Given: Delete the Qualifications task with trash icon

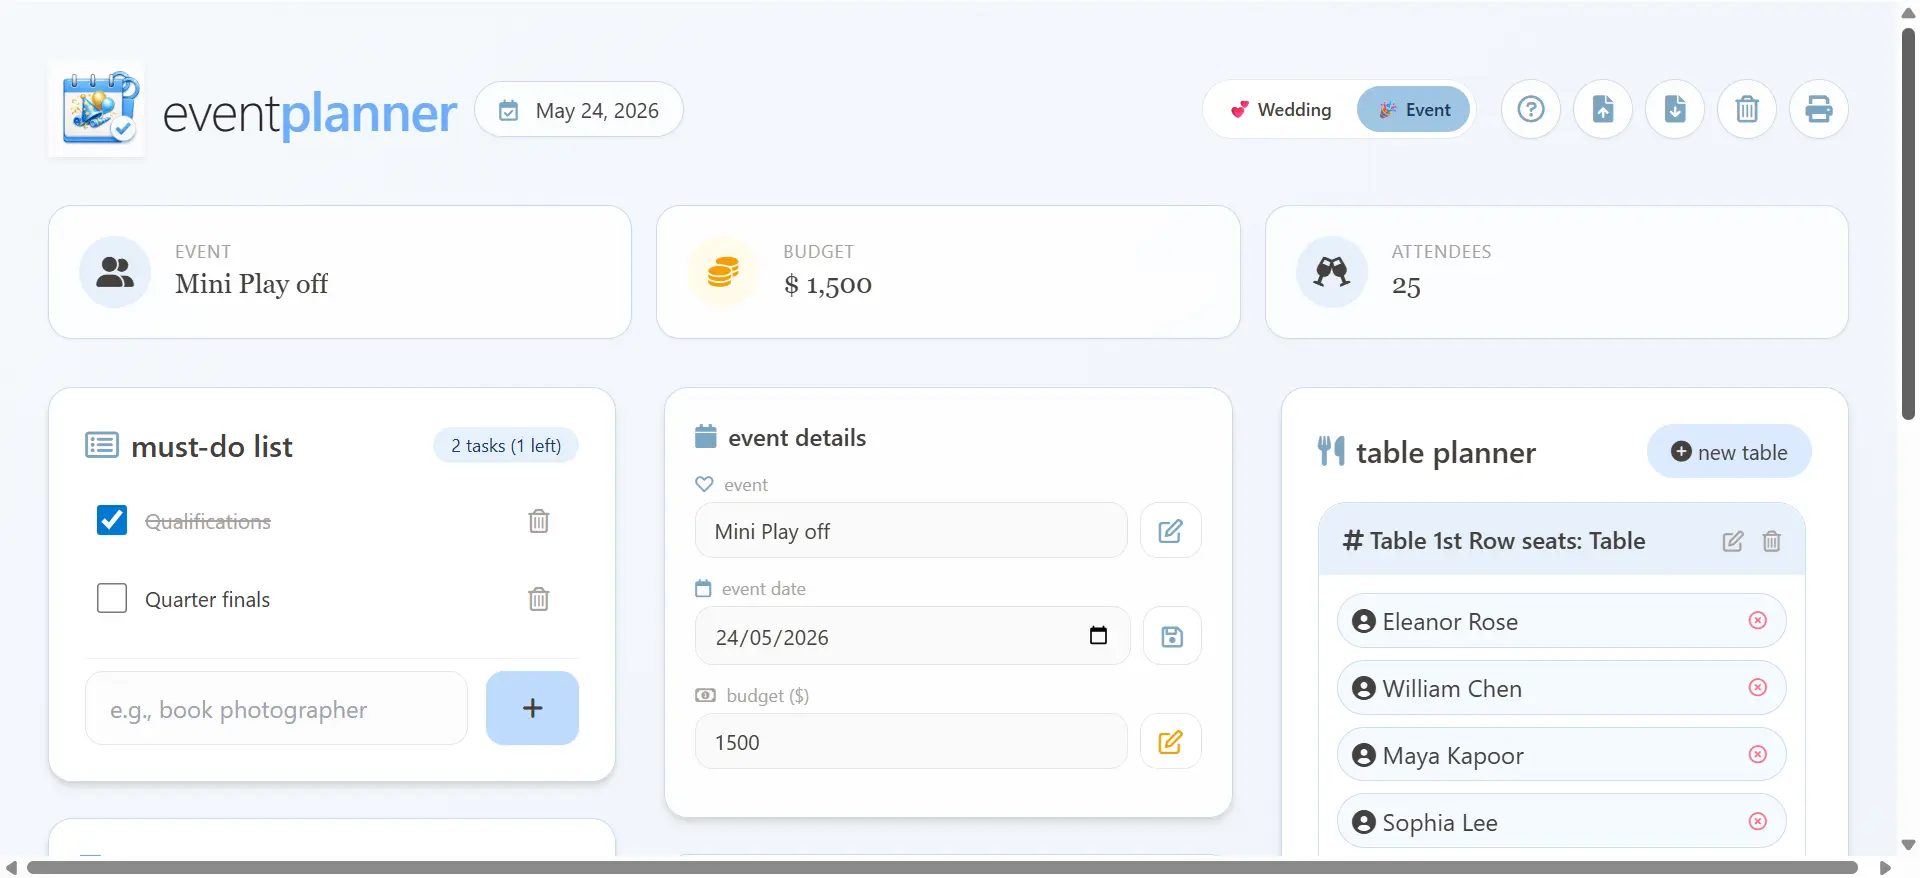Looking at the screenshot, I should 538,521.
